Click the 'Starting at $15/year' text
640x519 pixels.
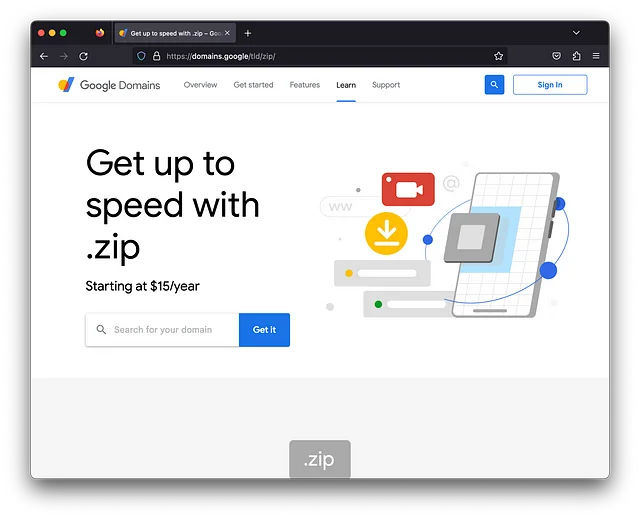(x=142, y=286)
